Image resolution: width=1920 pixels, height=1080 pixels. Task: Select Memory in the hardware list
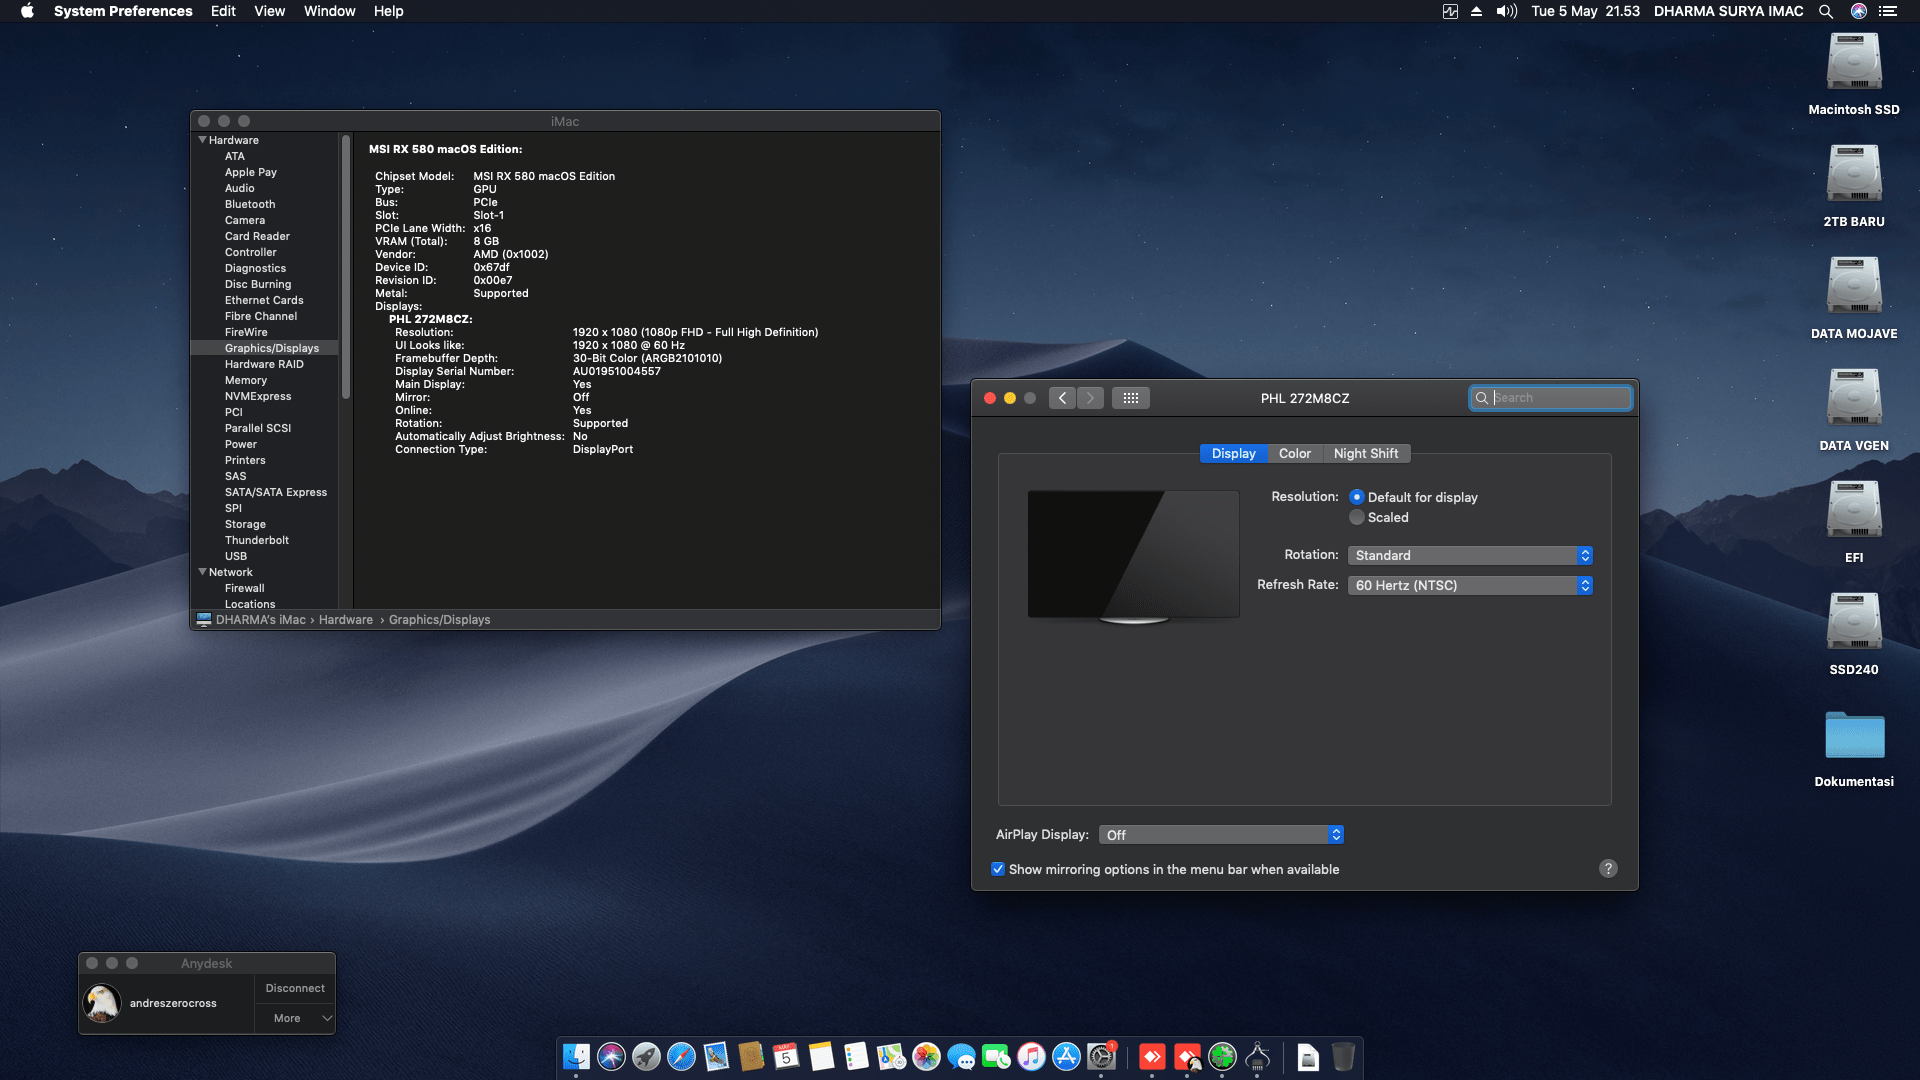tap(245, 380)
